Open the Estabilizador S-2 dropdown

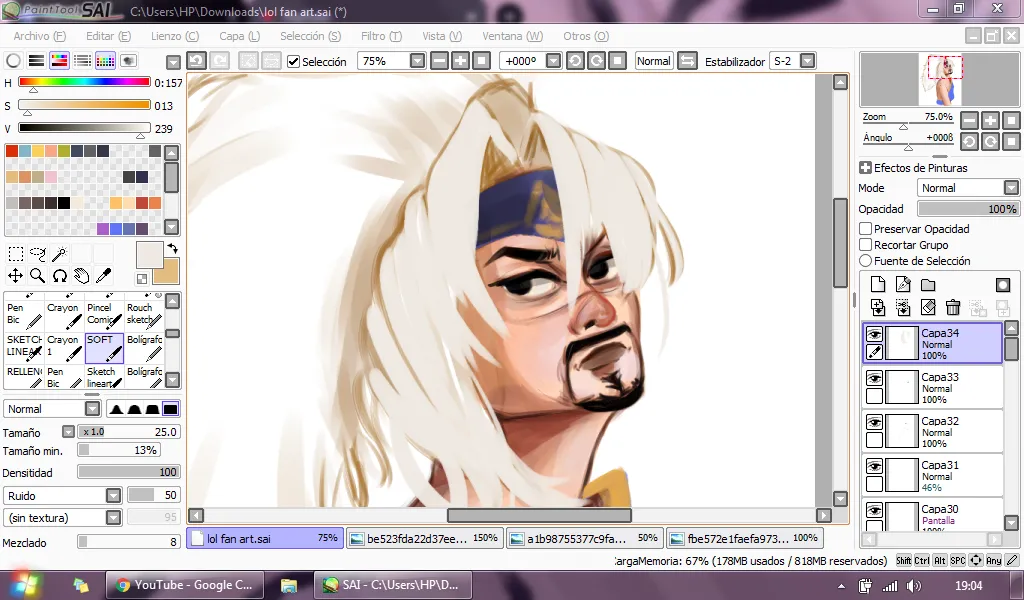click(807, 61)
